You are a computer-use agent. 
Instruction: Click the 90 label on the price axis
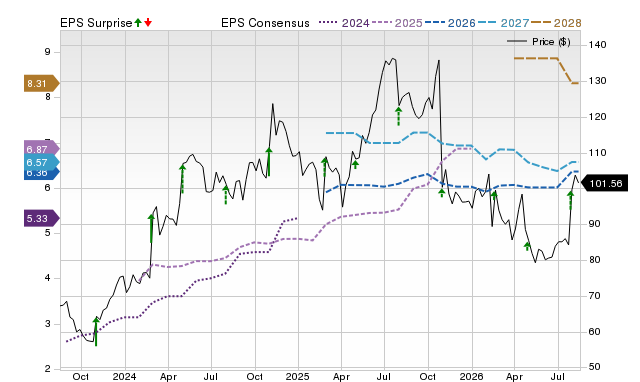tap(594, 224)
